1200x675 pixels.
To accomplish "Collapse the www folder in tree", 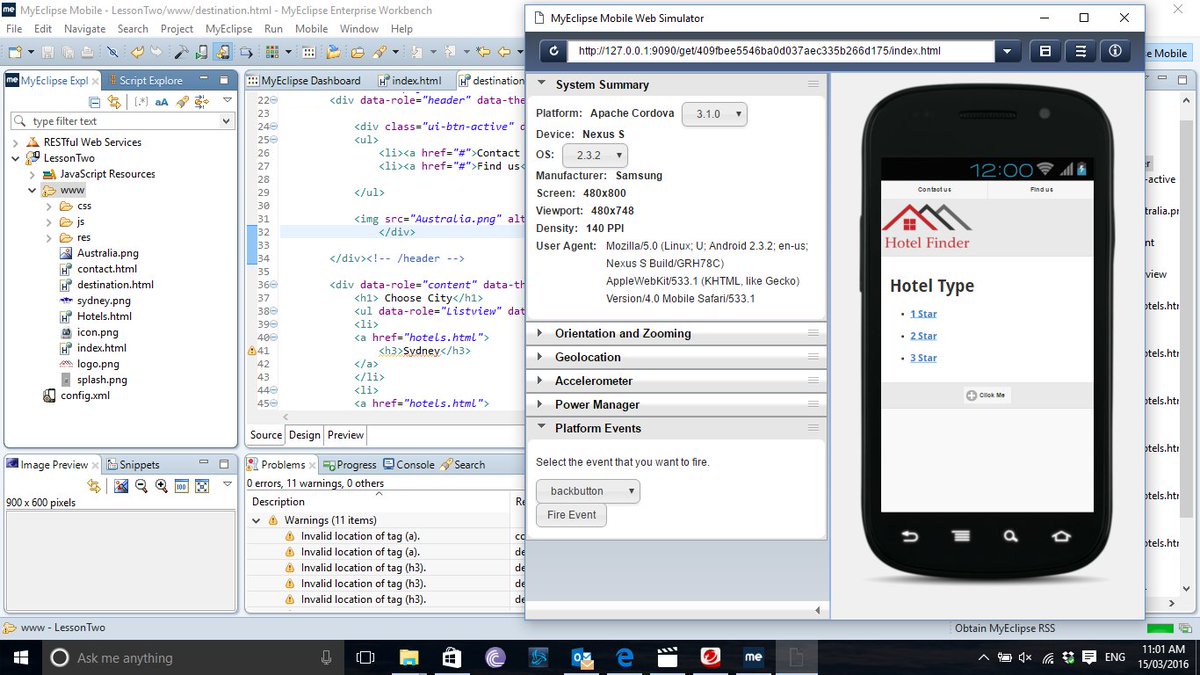I will (32, 190).
